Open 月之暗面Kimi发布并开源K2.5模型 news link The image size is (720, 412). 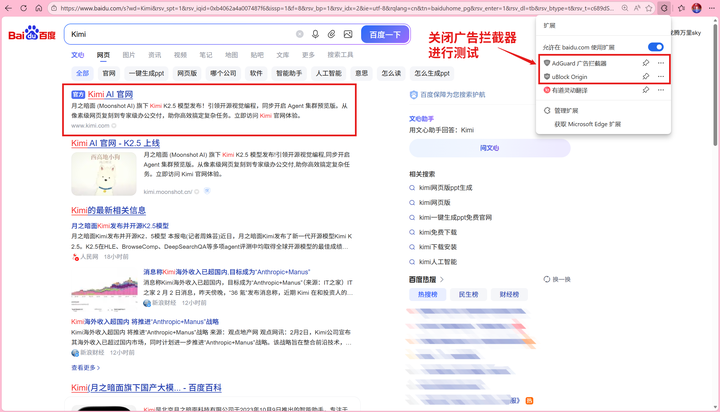point(120,226)
